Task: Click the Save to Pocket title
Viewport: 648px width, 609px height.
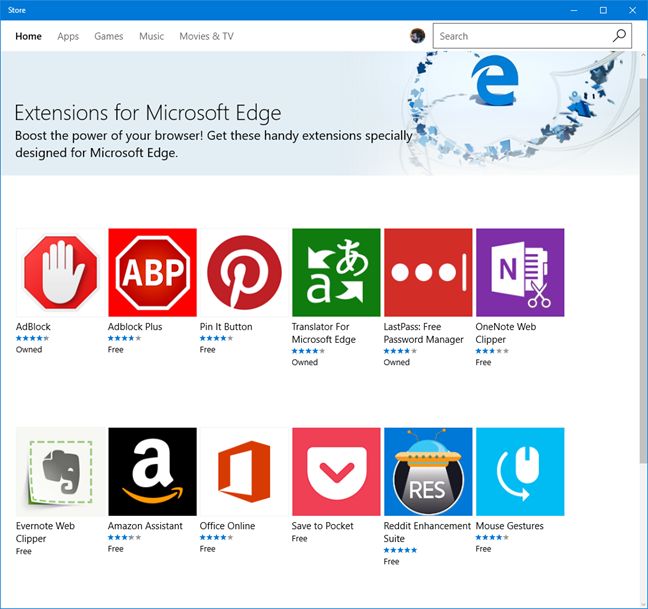Action: coord(322,526)
